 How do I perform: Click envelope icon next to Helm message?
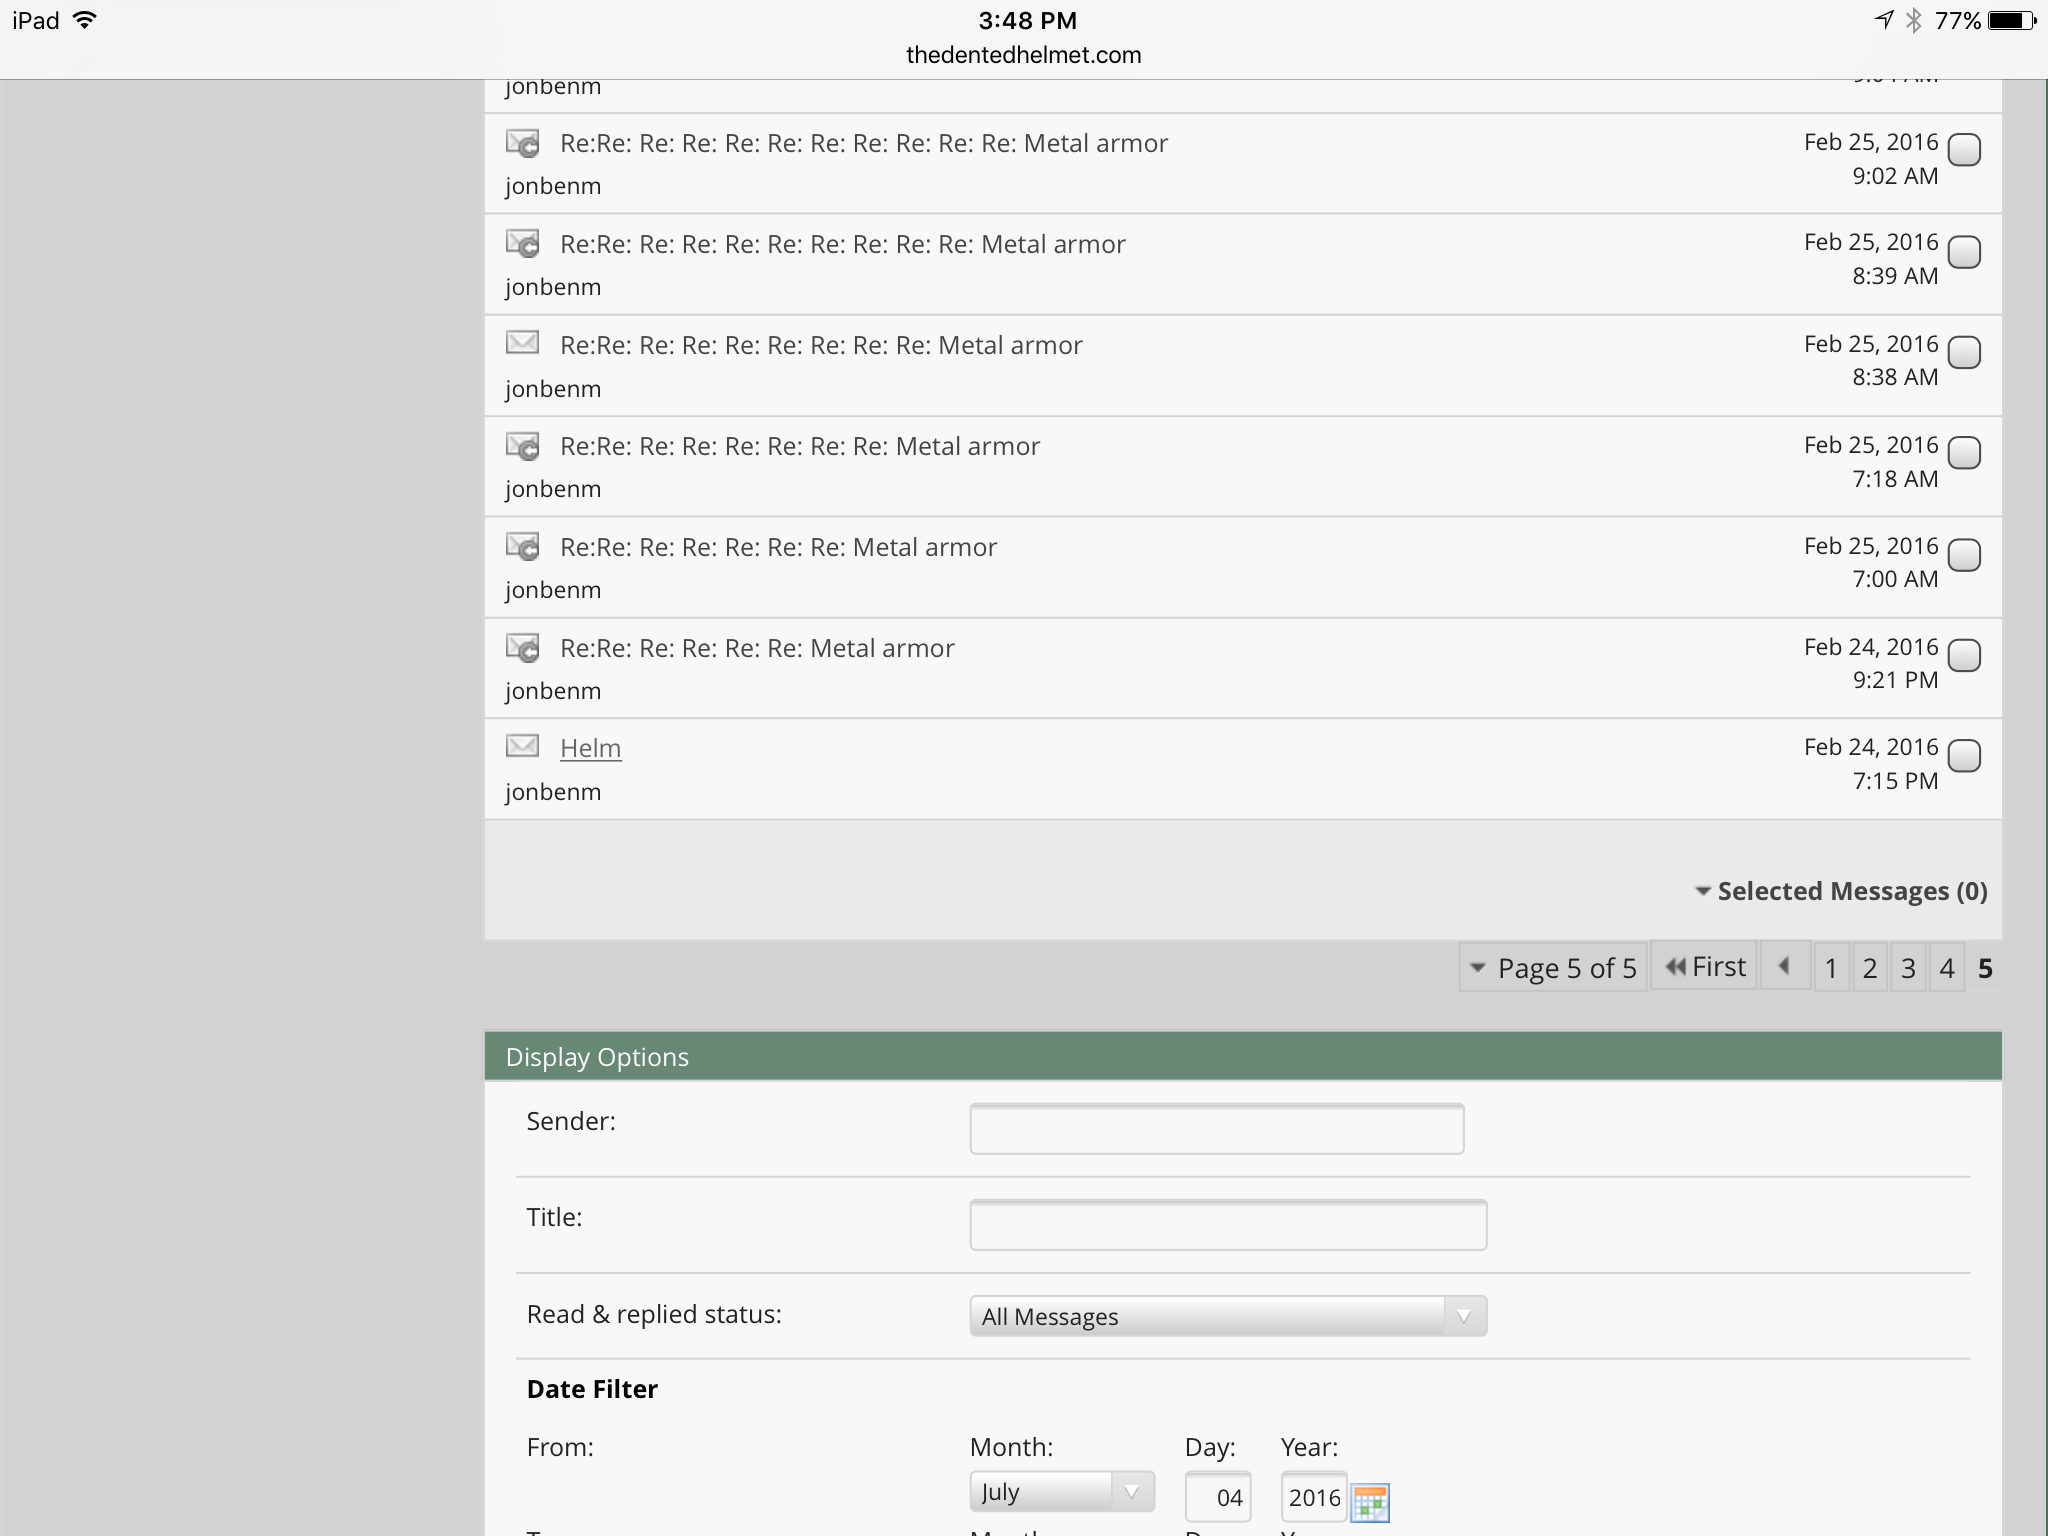pos(522,746)
